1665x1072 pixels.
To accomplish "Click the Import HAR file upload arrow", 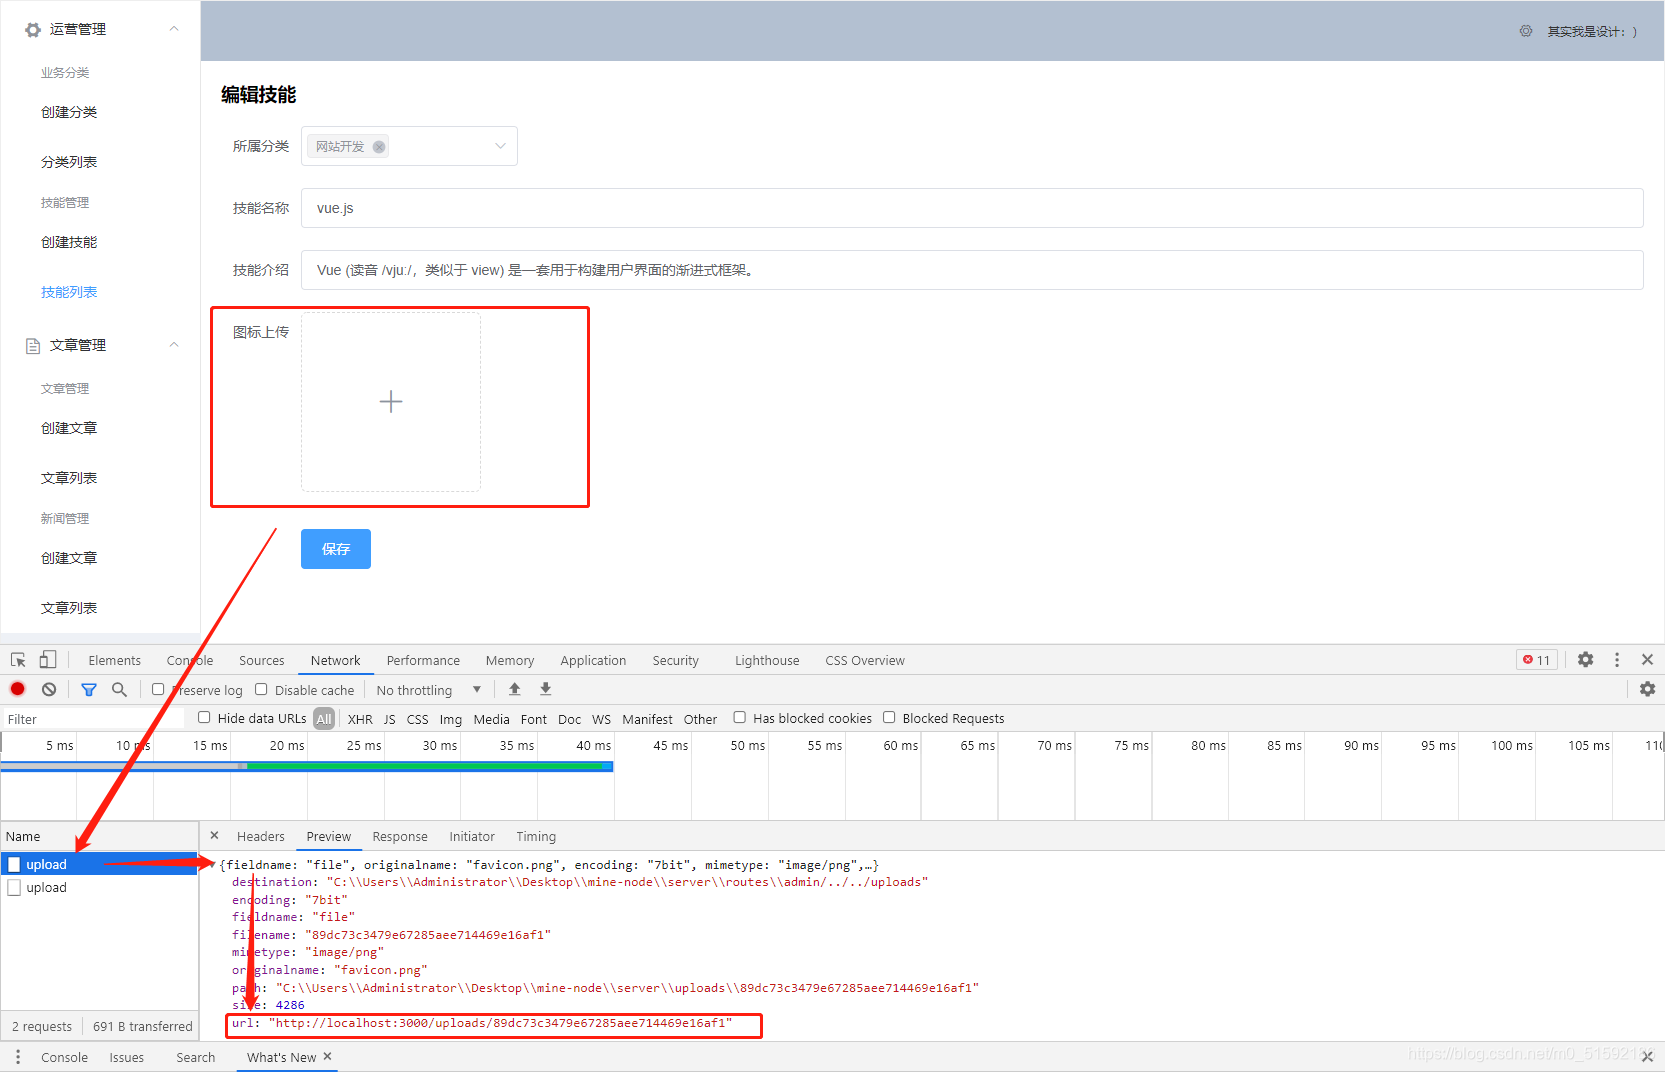I will (515, 689).
